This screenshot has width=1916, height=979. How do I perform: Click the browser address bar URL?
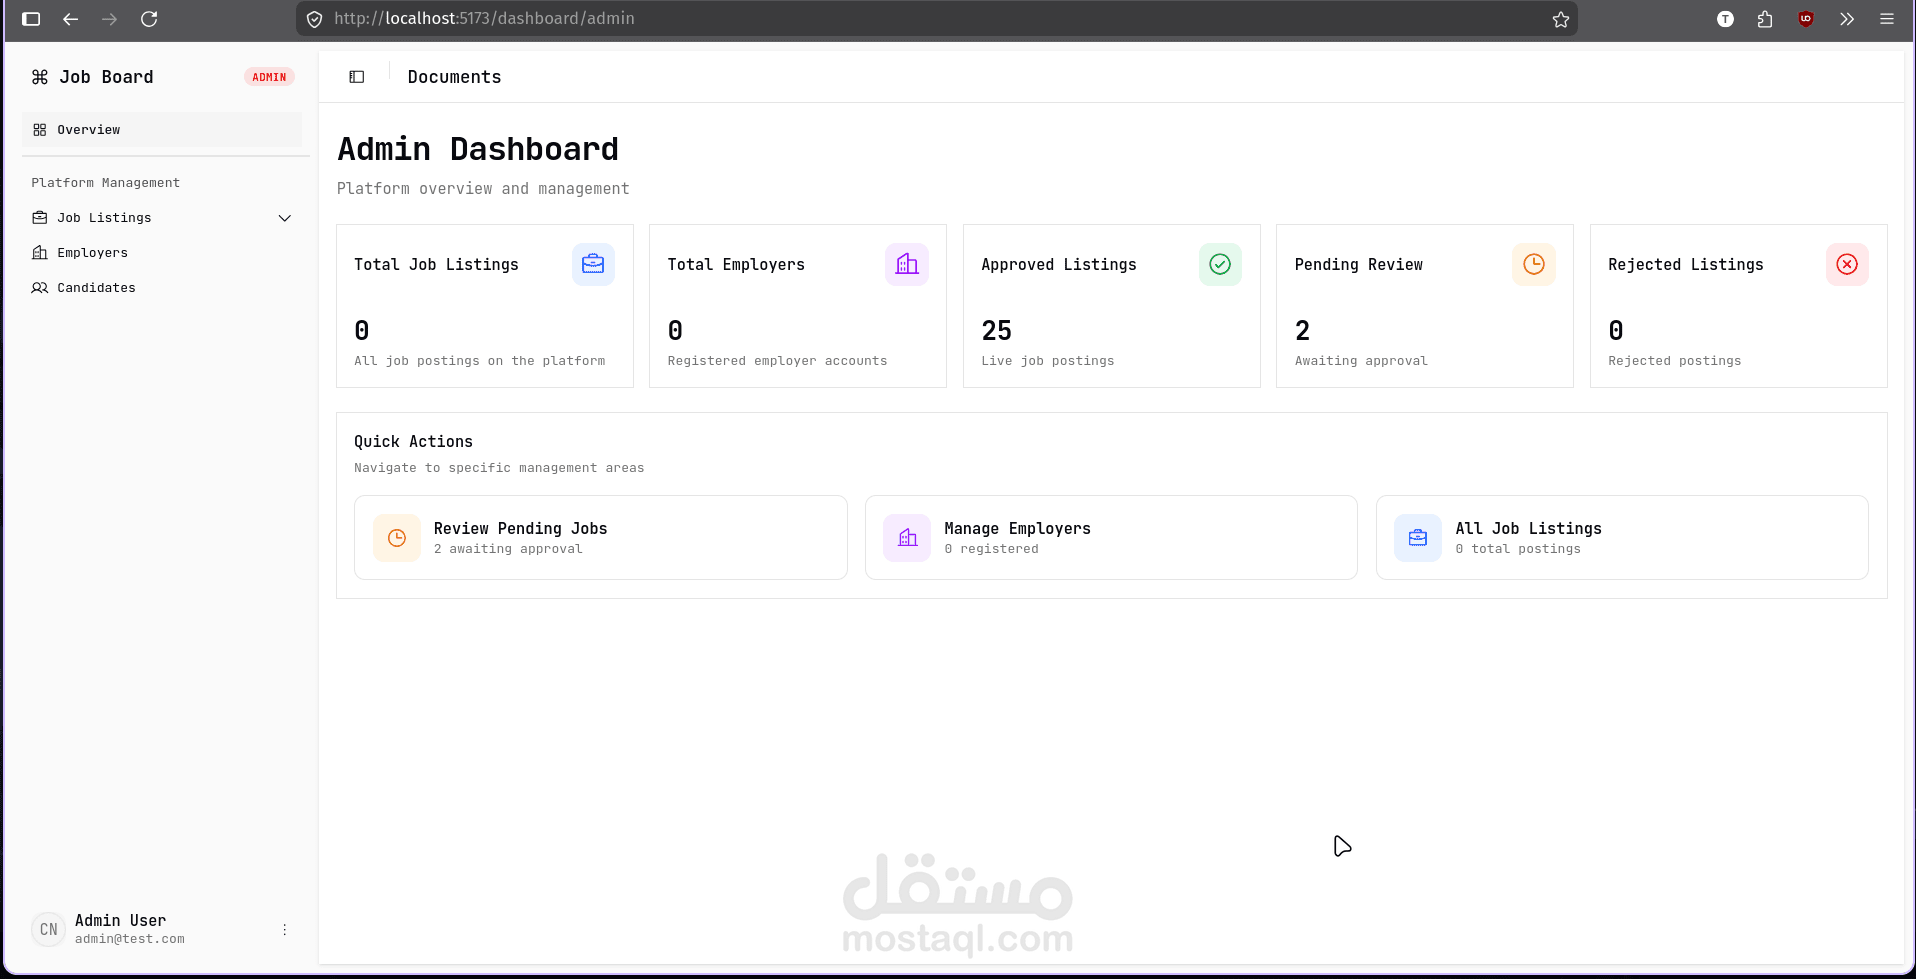click(484, 19)
